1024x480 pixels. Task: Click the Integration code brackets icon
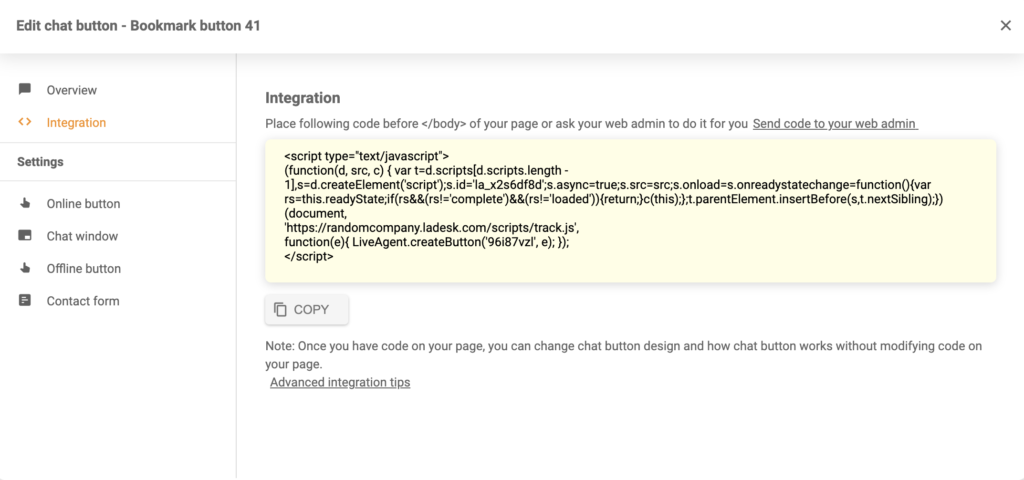coord(25,123)
